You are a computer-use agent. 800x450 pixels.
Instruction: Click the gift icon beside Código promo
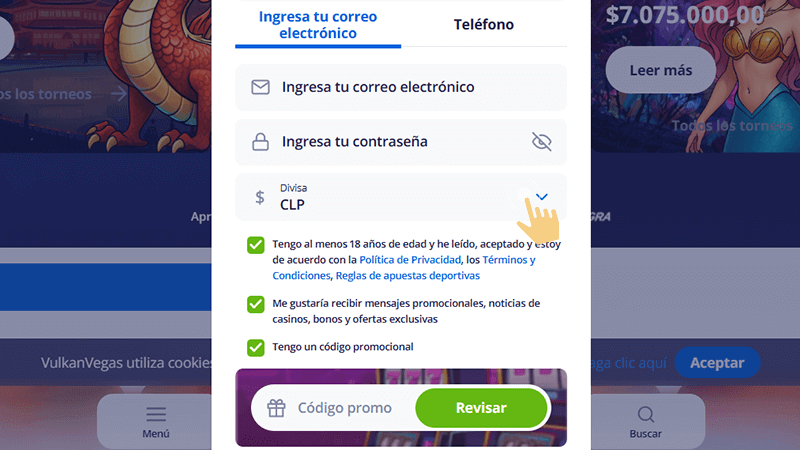277,408
